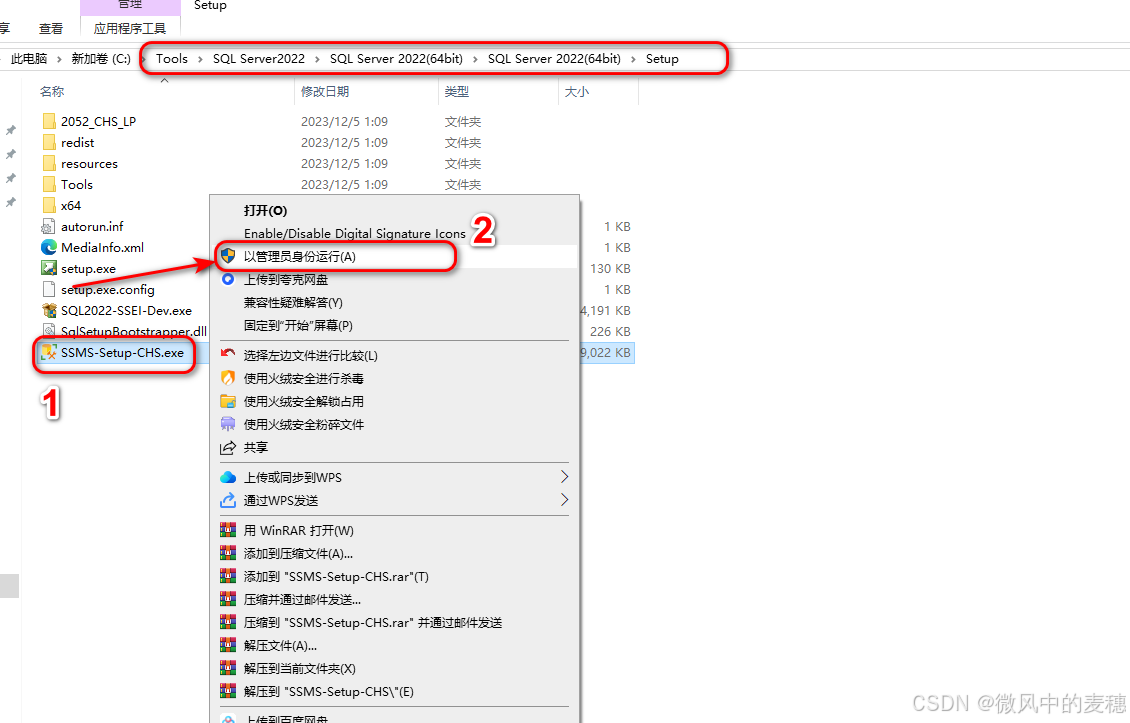Select SqlSetupBootstrapper.dll file name
This screenshot has height=723, width=1130.
133,332
